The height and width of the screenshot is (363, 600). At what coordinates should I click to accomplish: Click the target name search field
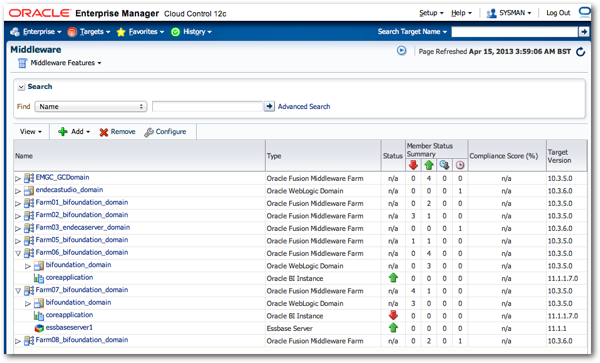tap(514, 32)
